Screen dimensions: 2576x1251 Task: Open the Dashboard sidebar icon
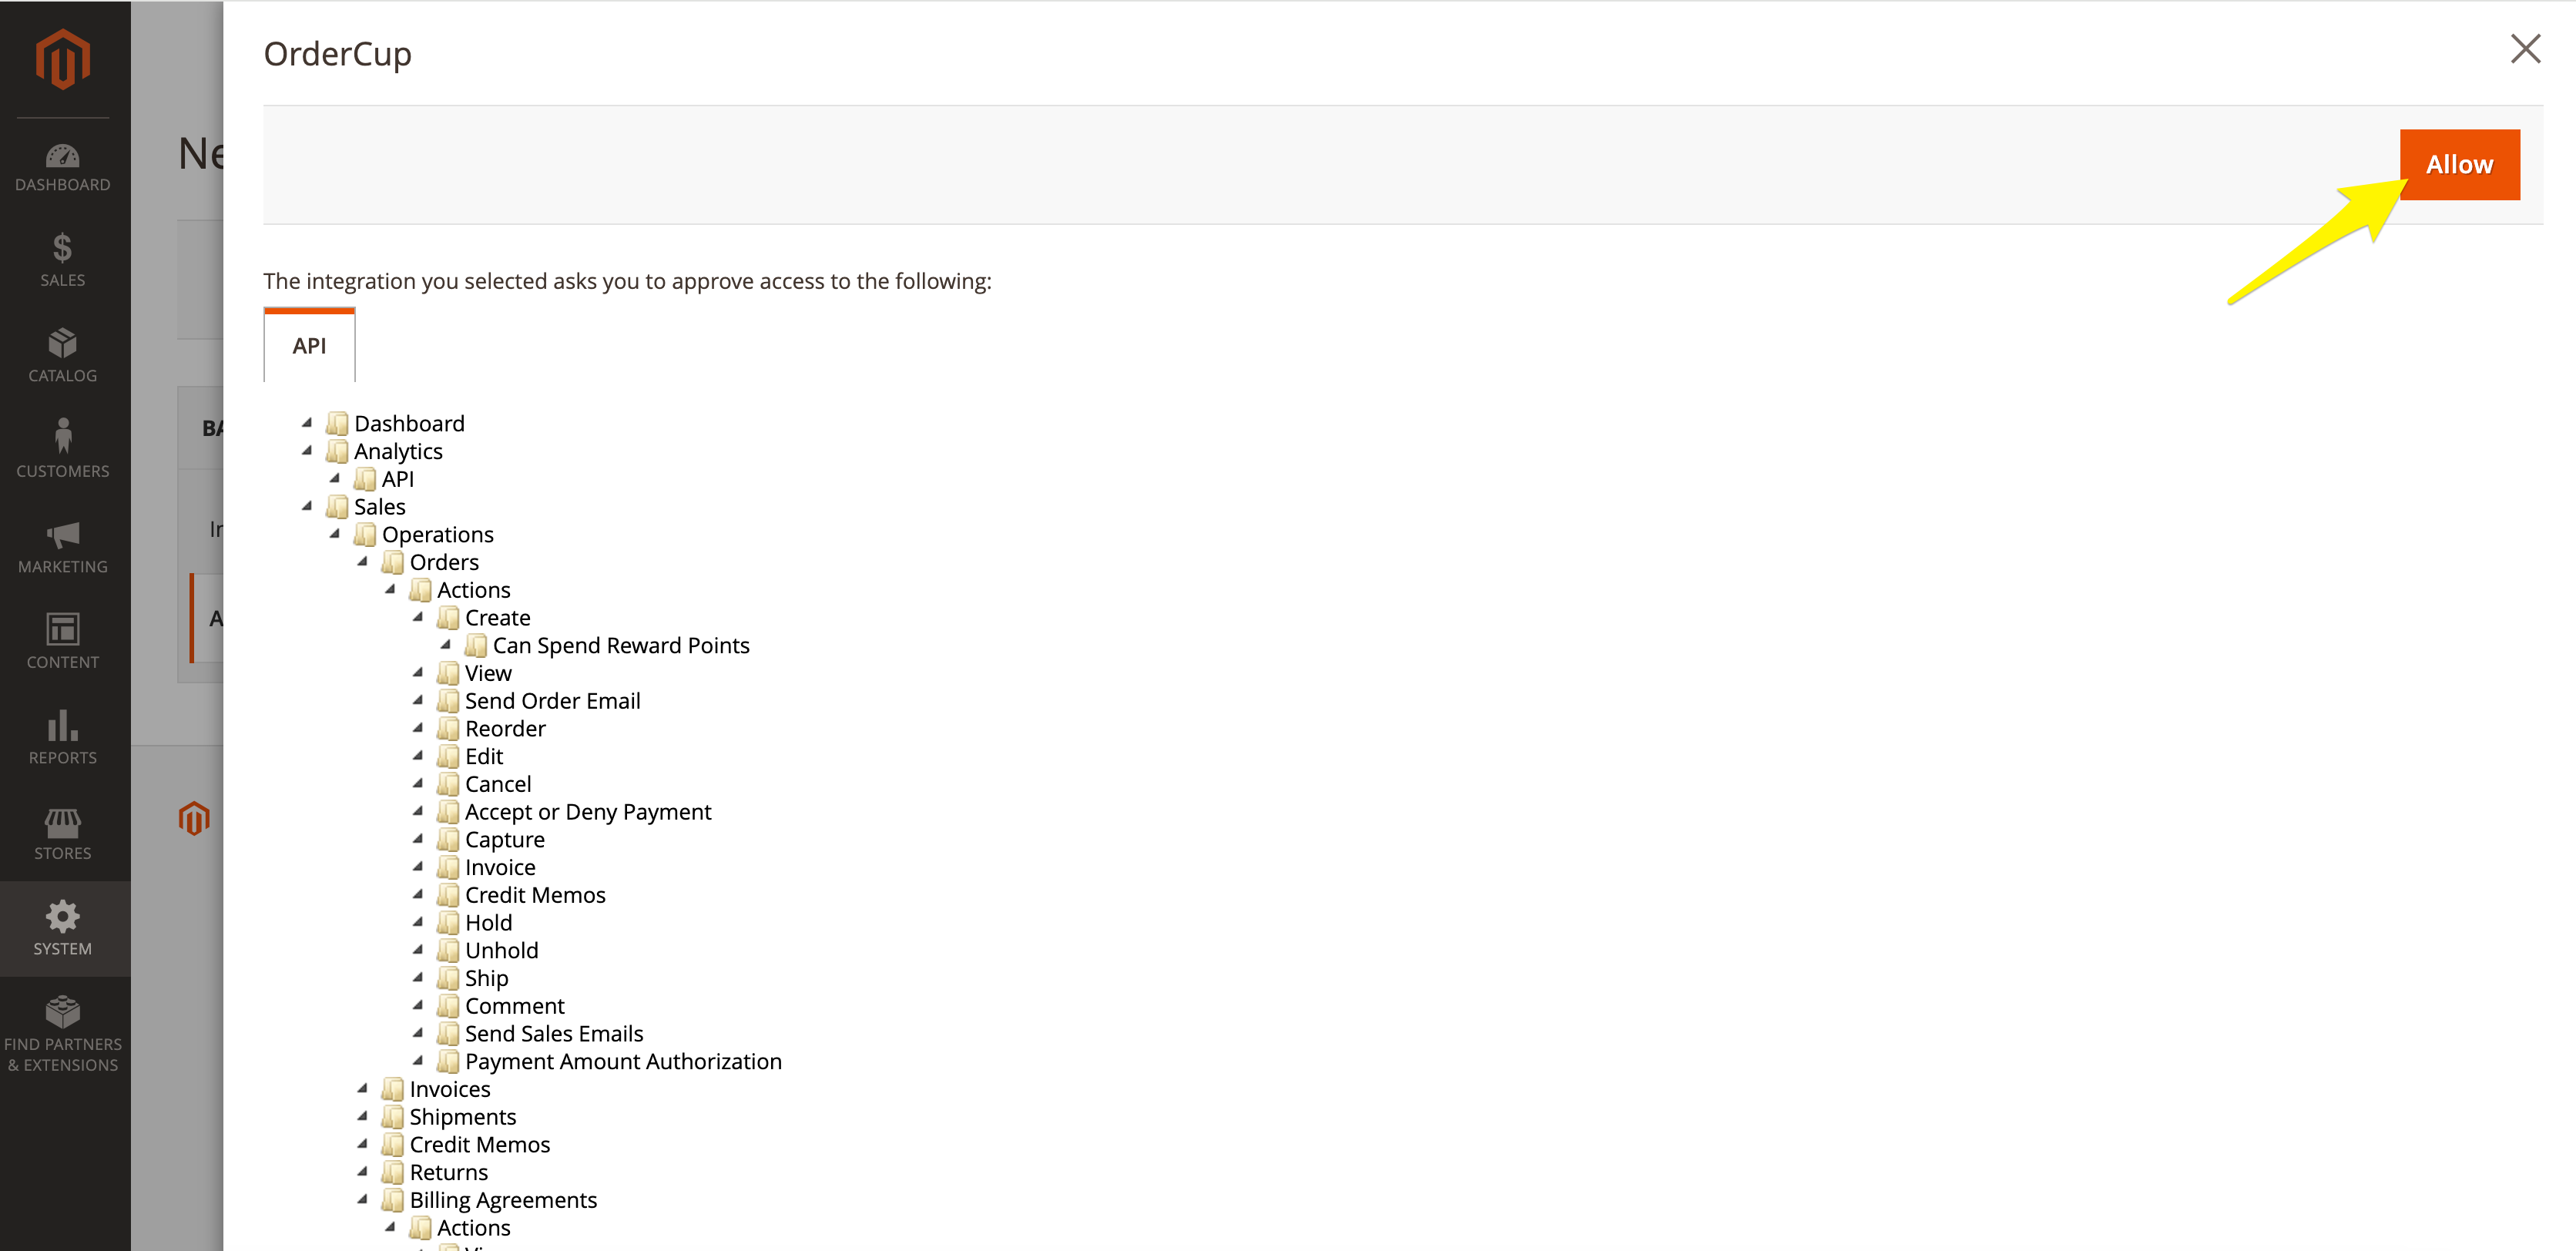pyautogui.click(x=62, y=157)
